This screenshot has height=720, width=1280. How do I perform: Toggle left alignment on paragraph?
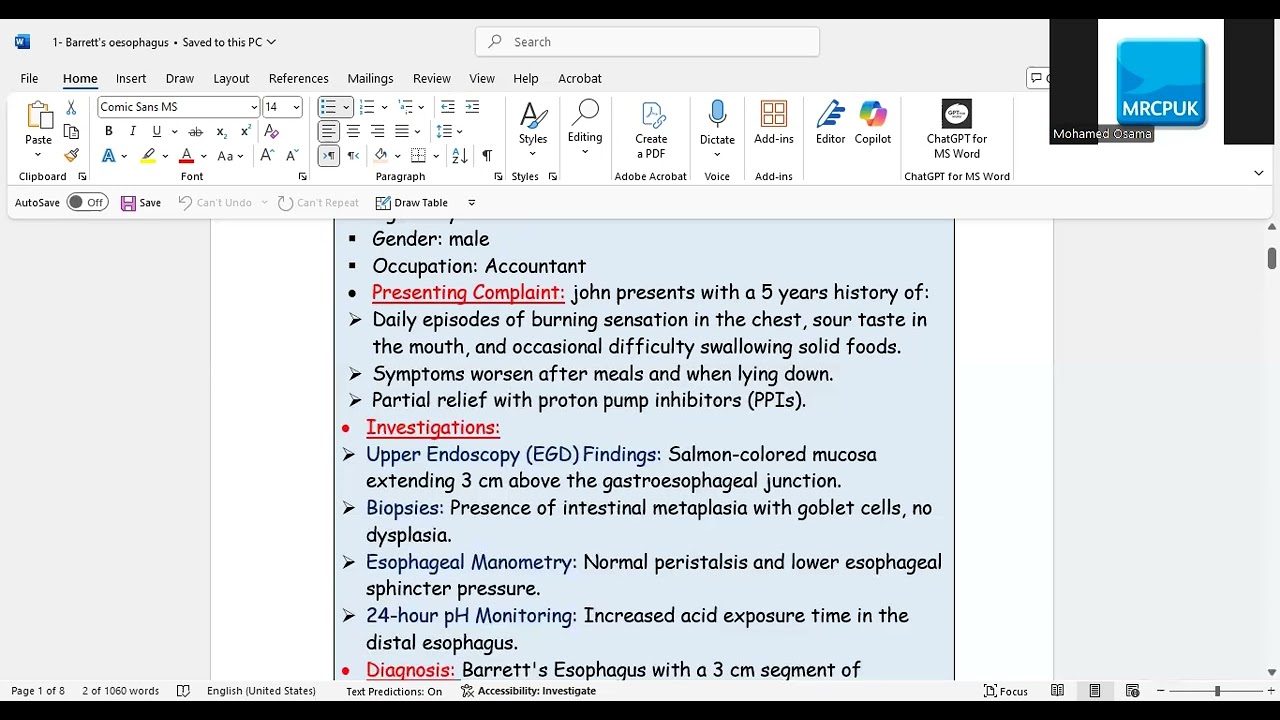tap(328, 131)
